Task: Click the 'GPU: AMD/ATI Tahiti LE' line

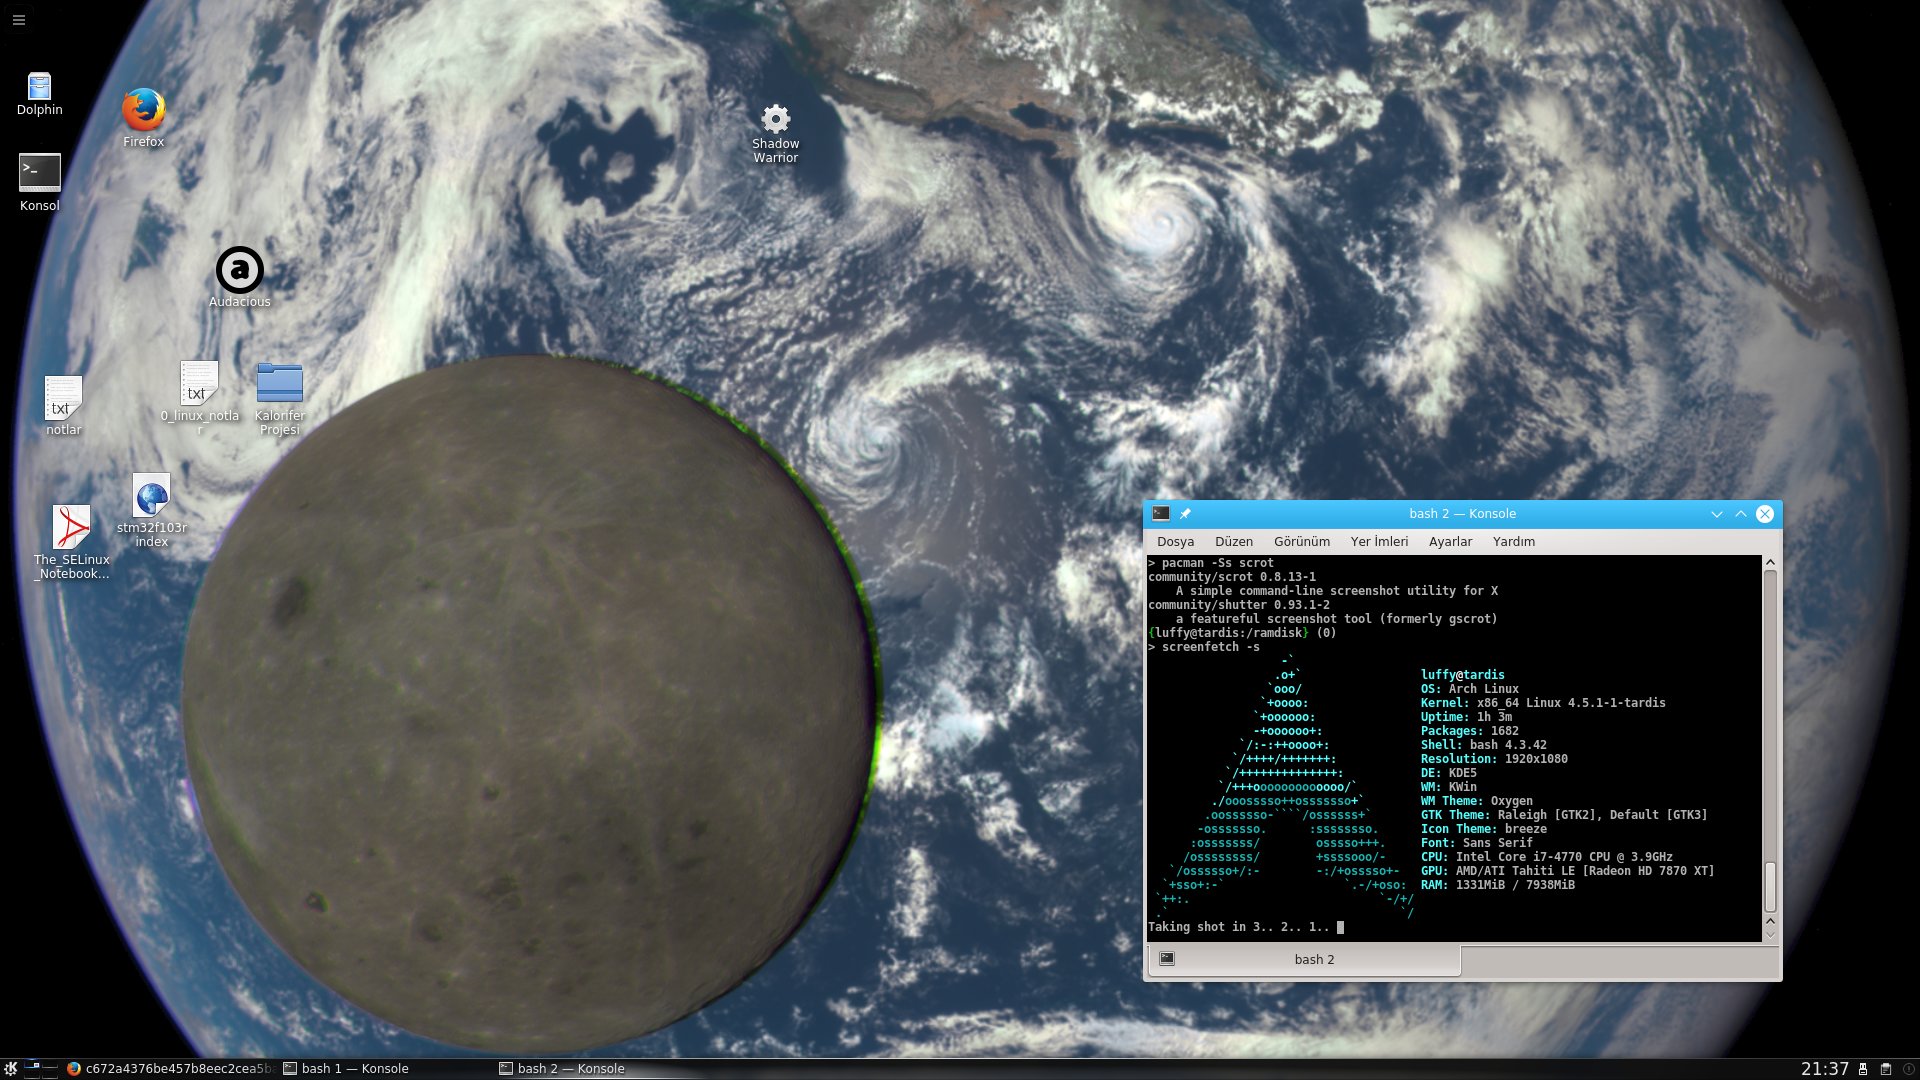Action: point(1567,871)
